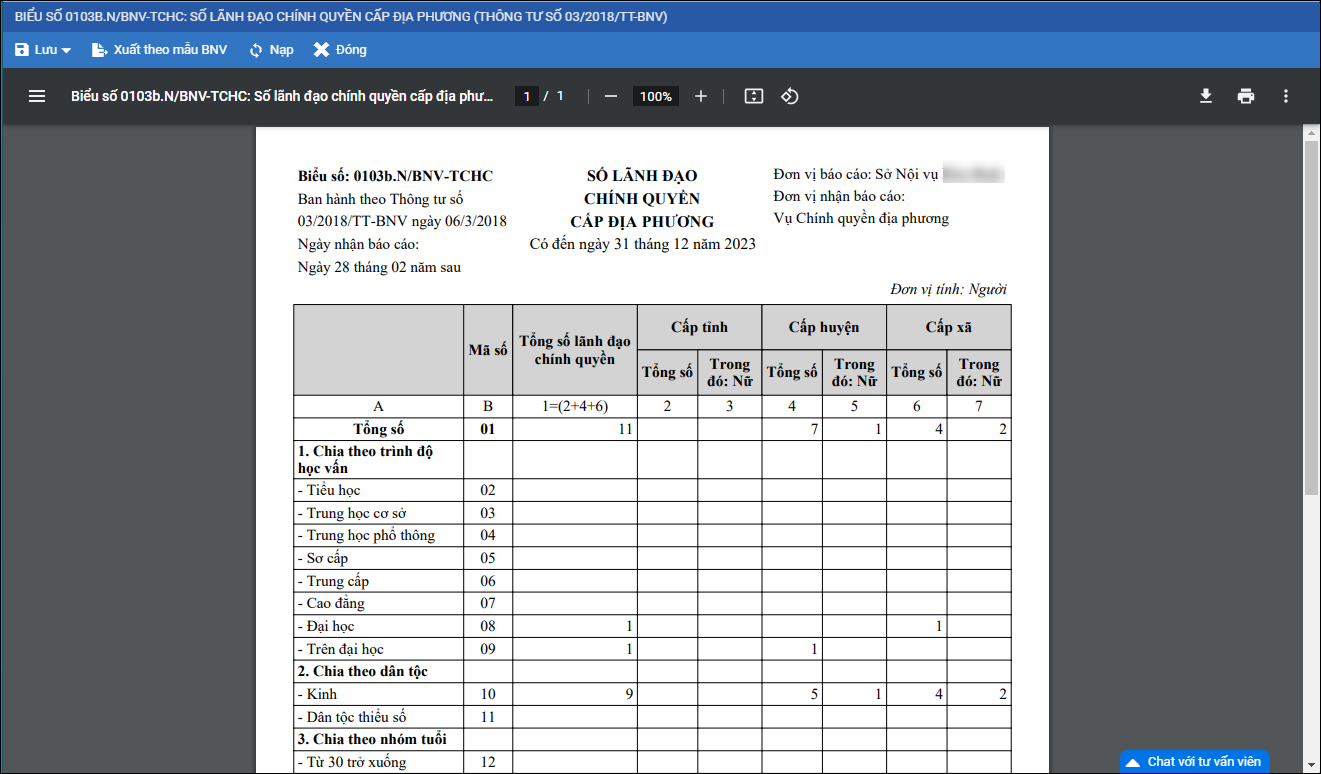1321x774 pixels.
Task: Expand the Chat với tư vấn viên panel
Action: (x=1195, y=762)
